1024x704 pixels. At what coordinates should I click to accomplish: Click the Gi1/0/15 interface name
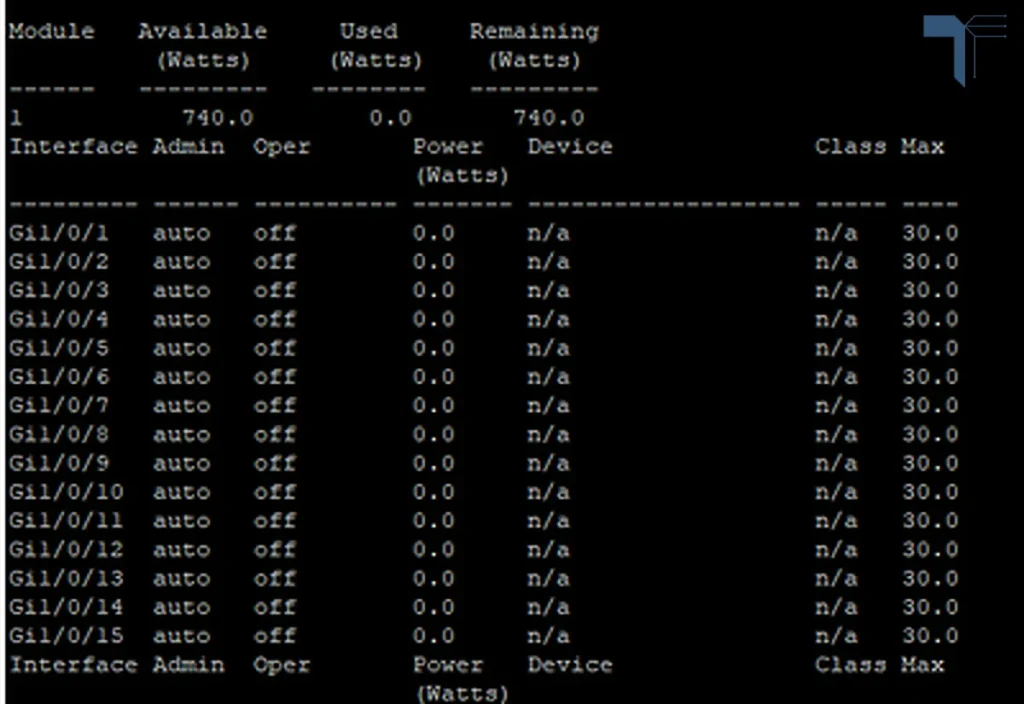(x=66, y=635)
